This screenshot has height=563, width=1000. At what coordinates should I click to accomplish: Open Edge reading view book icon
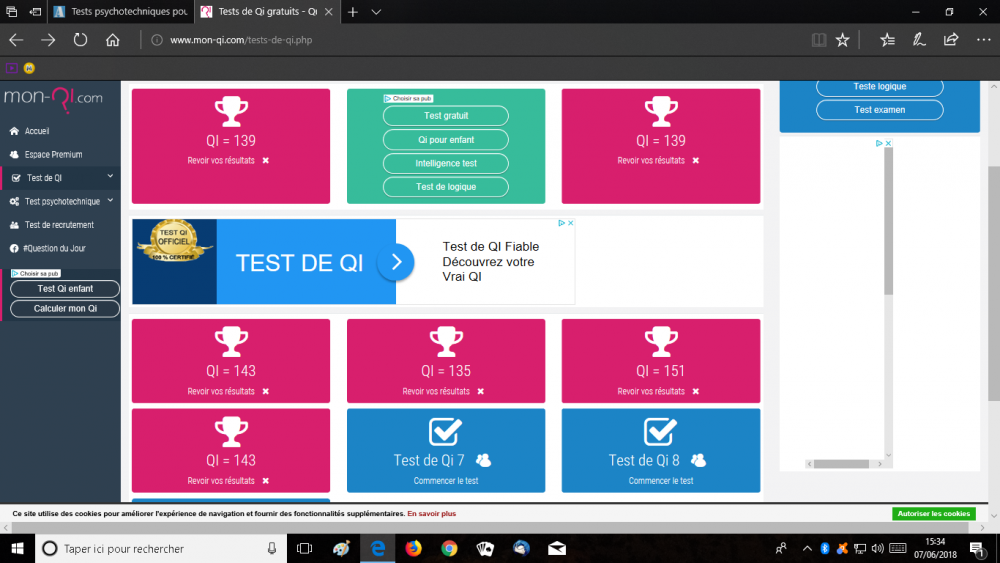pyautogui.click(x=819, y=40)
